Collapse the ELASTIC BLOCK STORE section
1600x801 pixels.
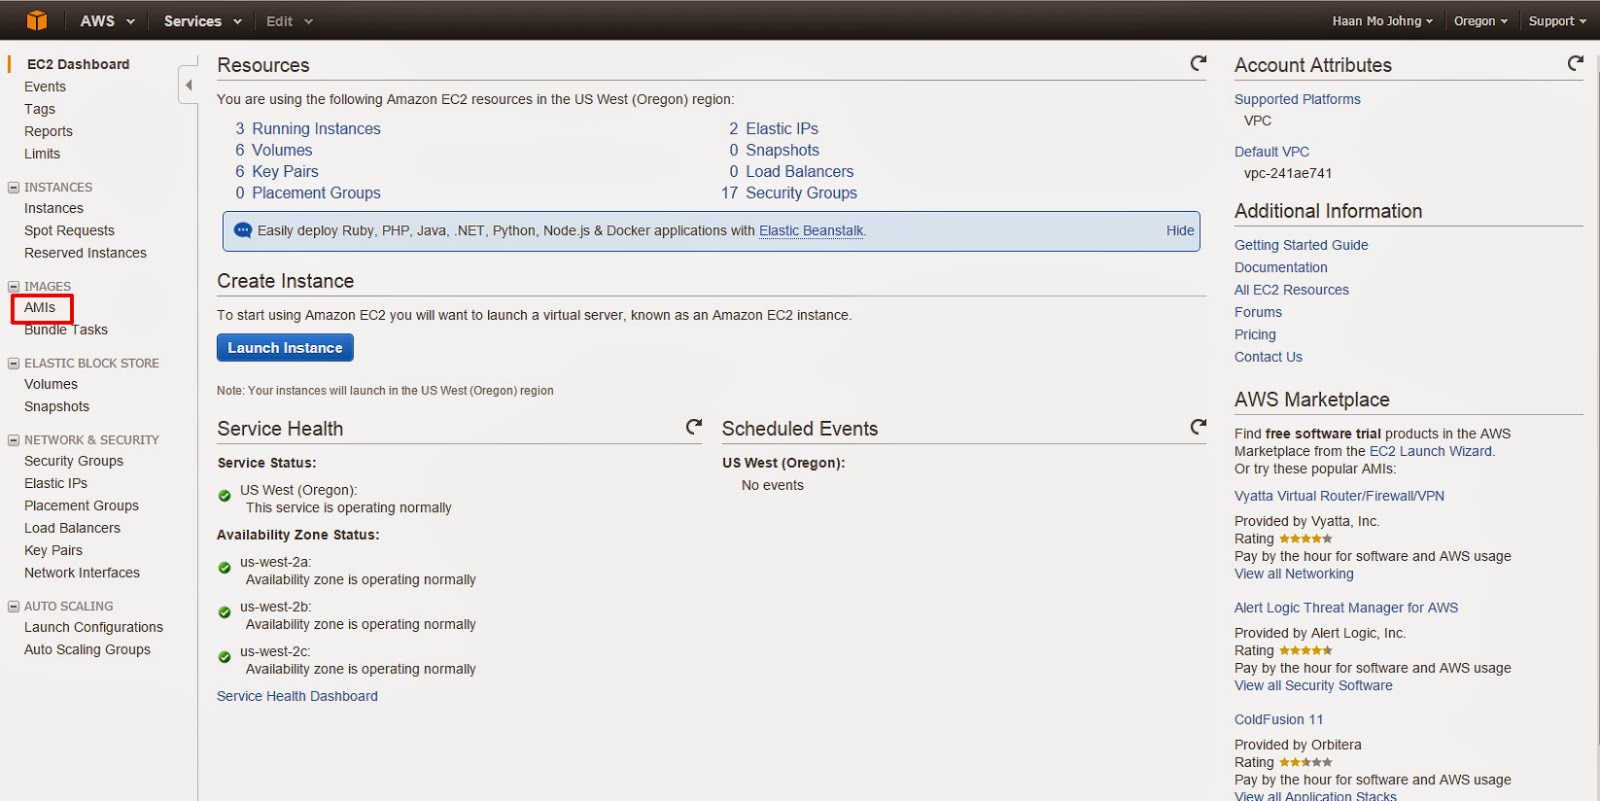(x=14, y=363)
